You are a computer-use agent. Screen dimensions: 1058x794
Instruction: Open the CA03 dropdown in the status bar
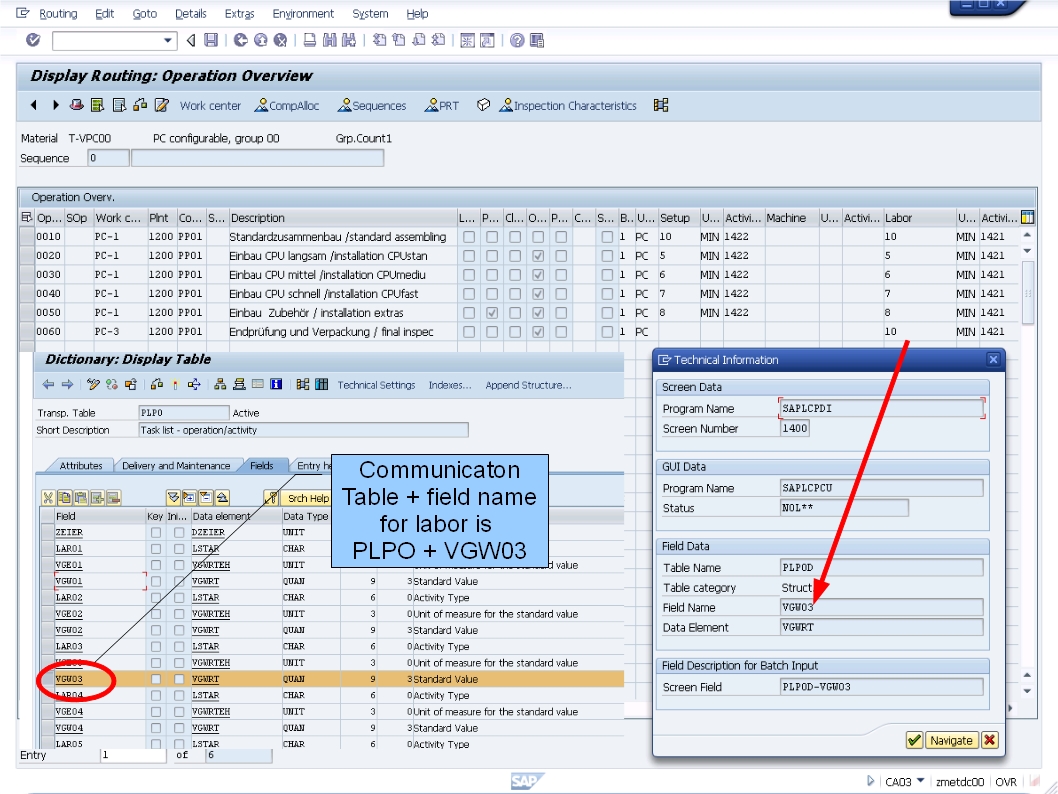tap(921, 781)
